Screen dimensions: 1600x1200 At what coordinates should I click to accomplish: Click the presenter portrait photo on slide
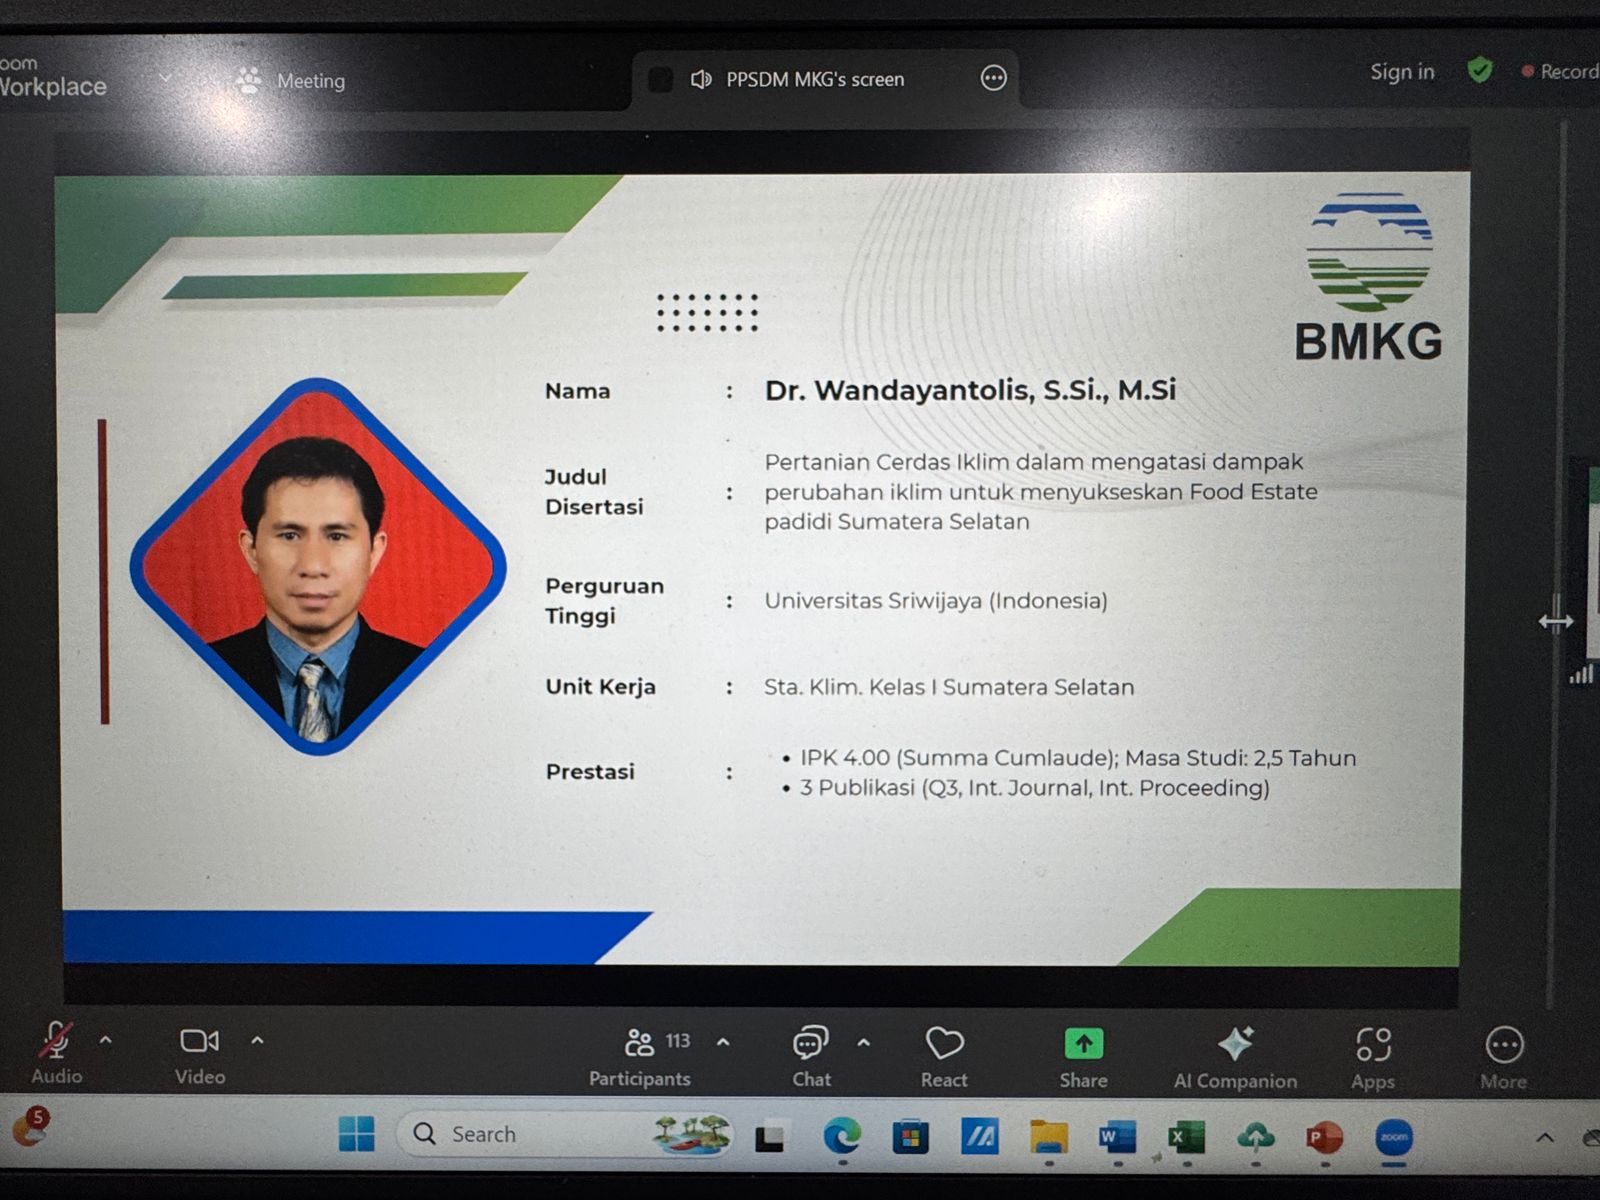pyautogui.click(x=318, y=566)
